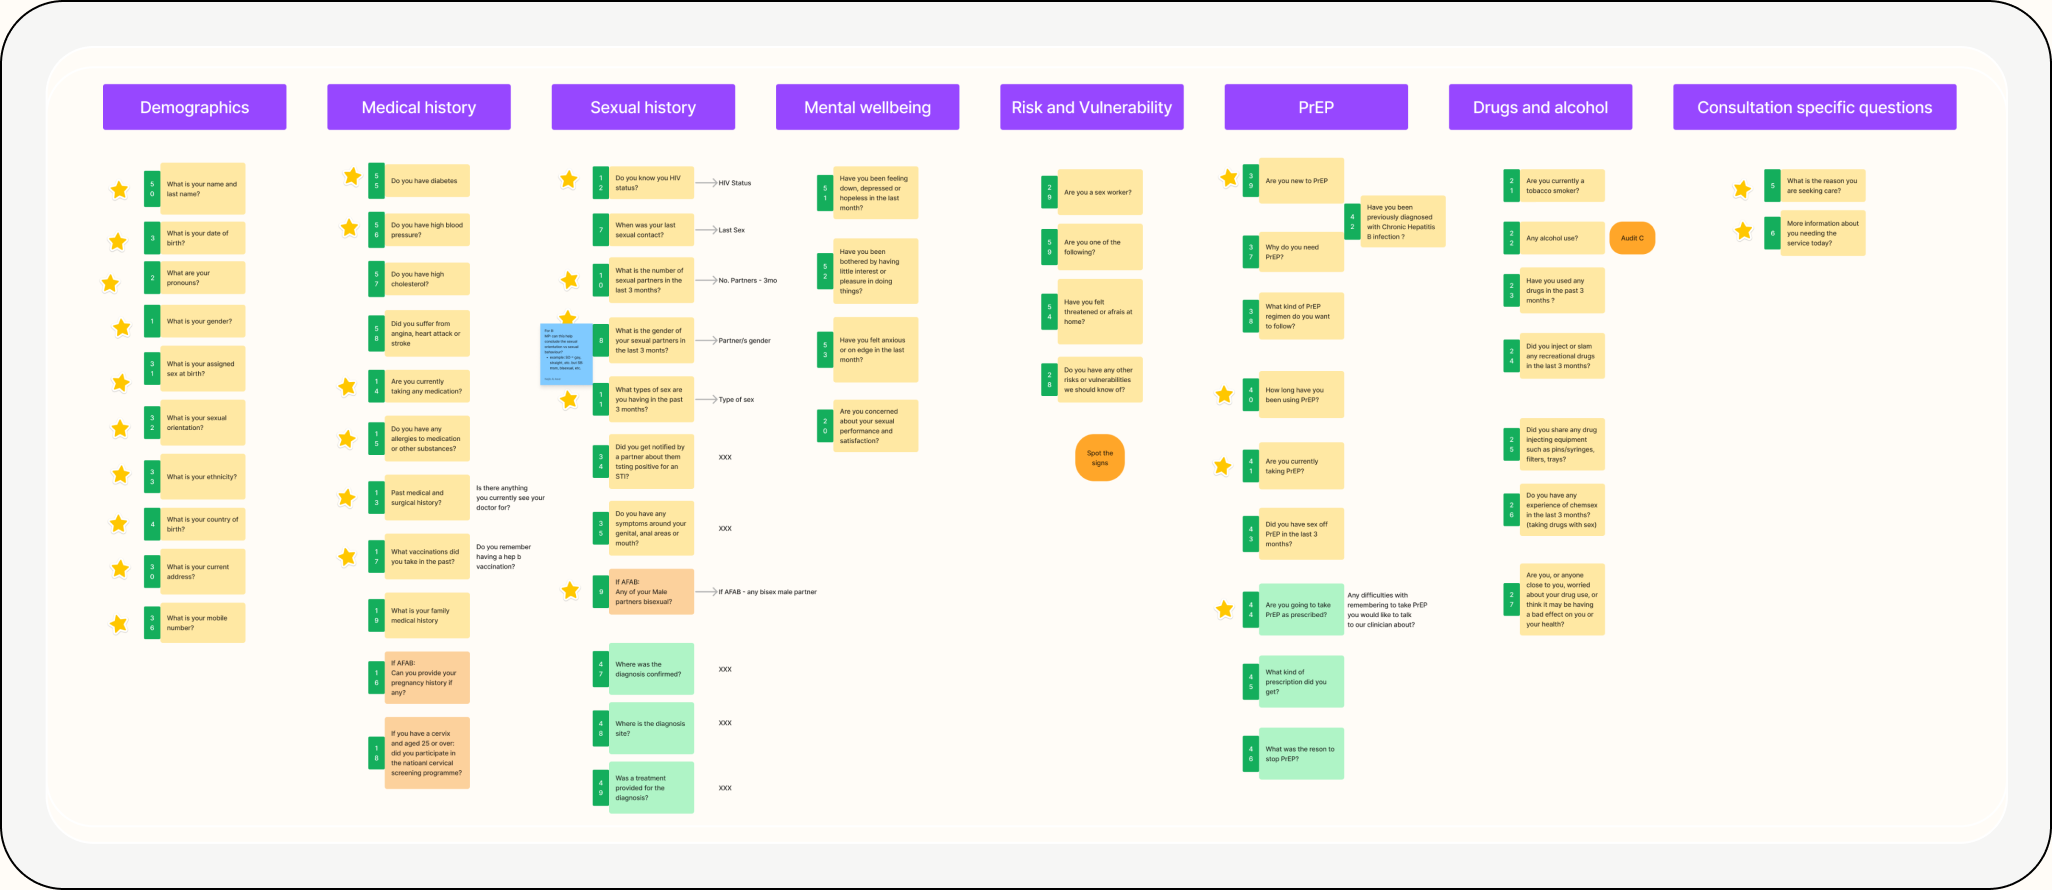This screenshot has width=2052, height=890.
Task: Select the "Sexual history" column header
Action: (x=643, y=107)
